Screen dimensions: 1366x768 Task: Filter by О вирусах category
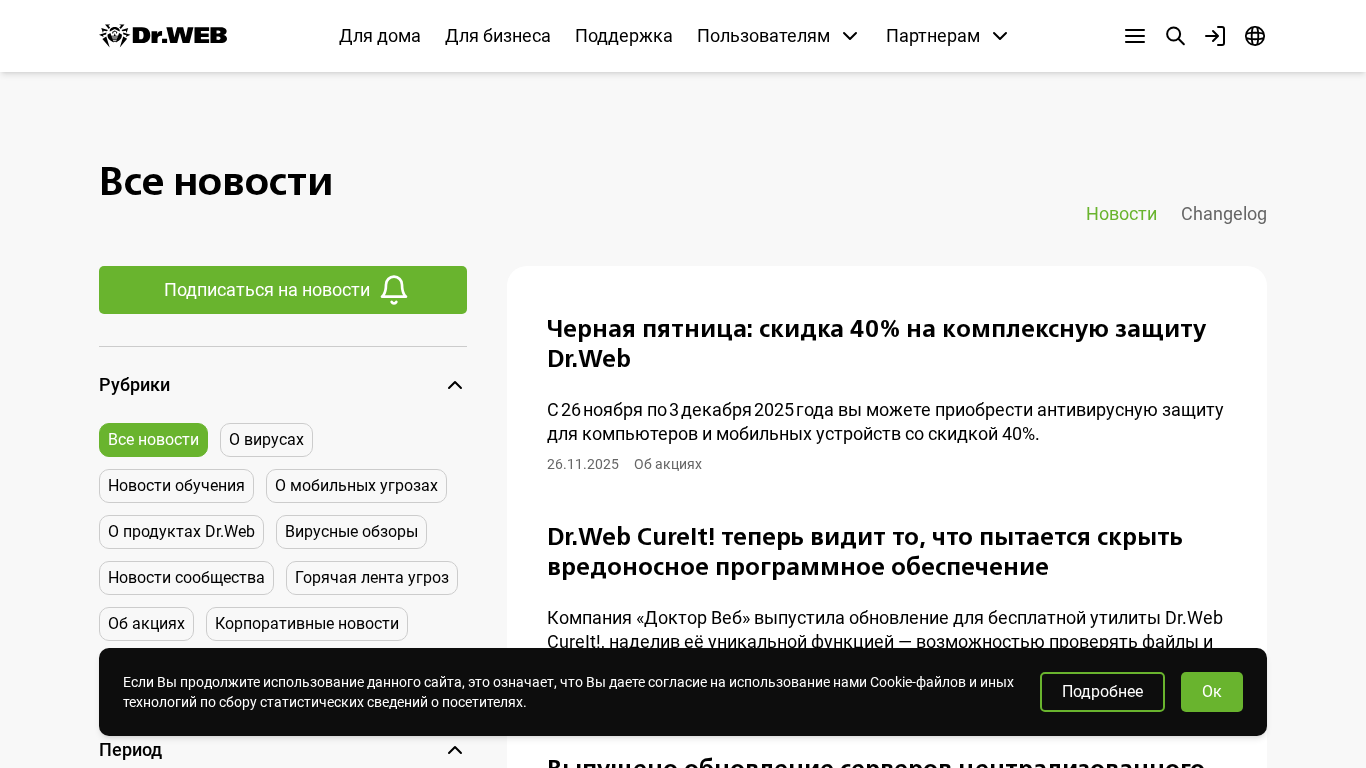266,440
